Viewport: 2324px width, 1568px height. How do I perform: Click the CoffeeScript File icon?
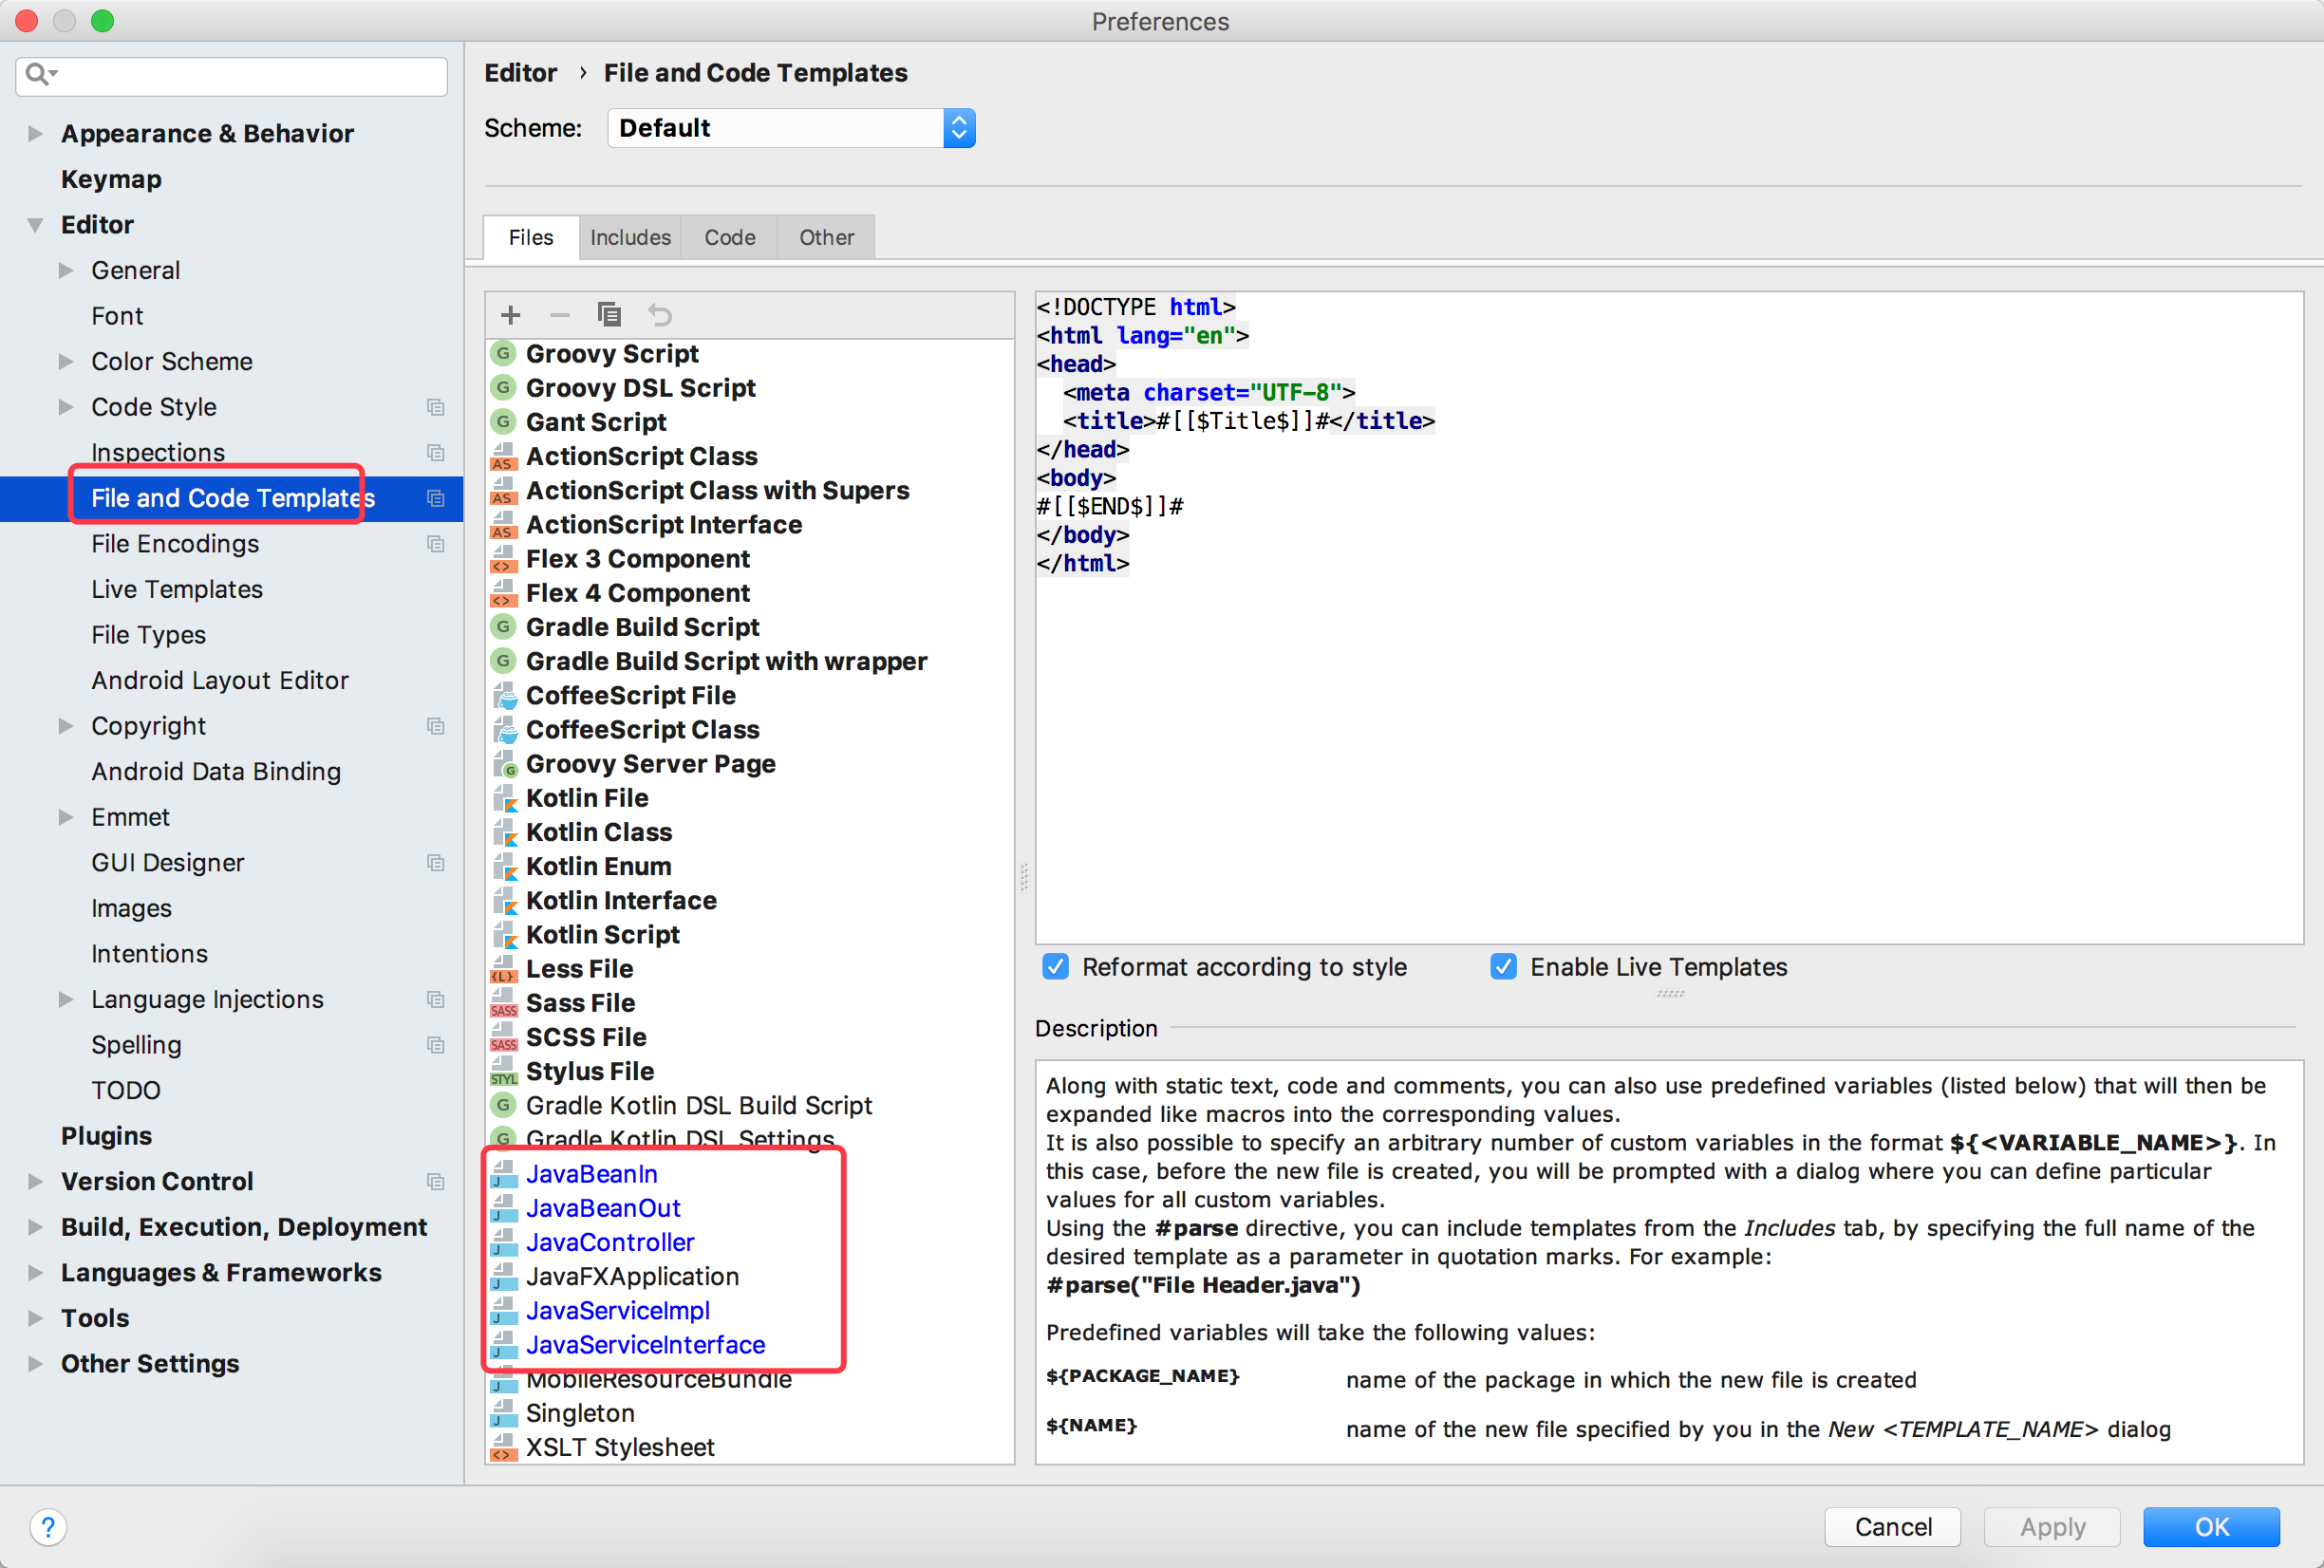coord(505,695)
